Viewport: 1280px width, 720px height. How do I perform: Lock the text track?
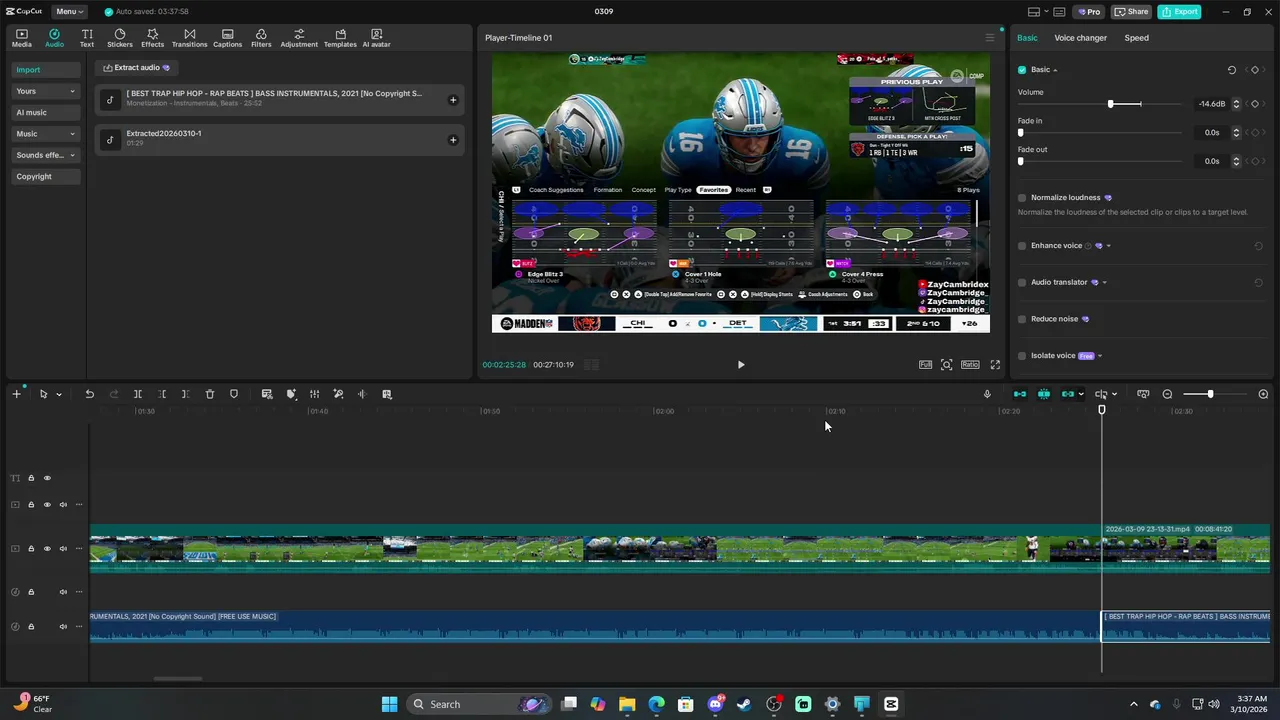coord(31,478)
